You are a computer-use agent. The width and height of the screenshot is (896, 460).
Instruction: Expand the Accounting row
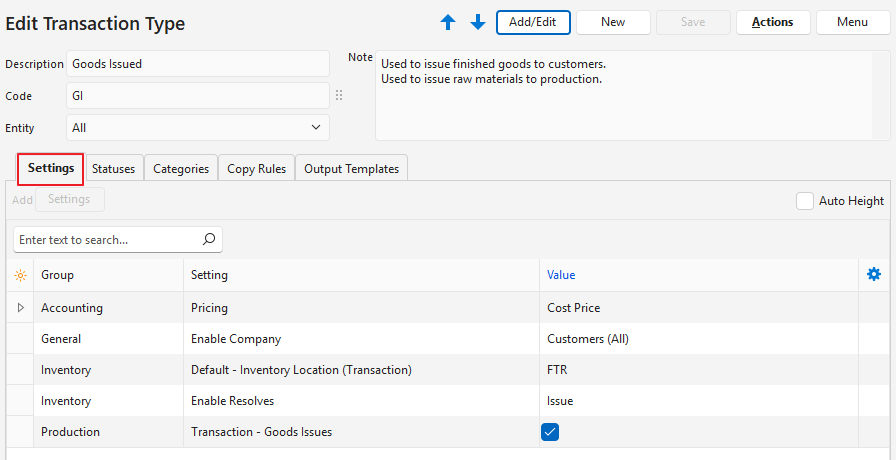(x=21, y=308)
